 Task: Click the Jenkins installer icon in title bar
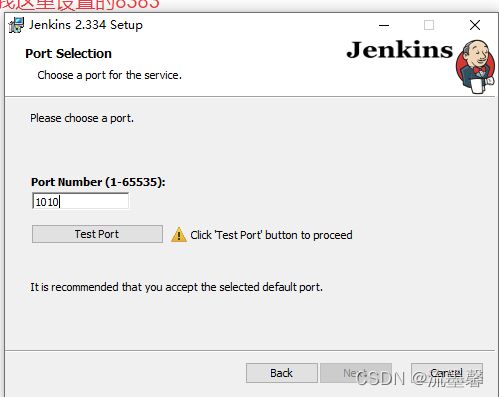click(16, 25)
